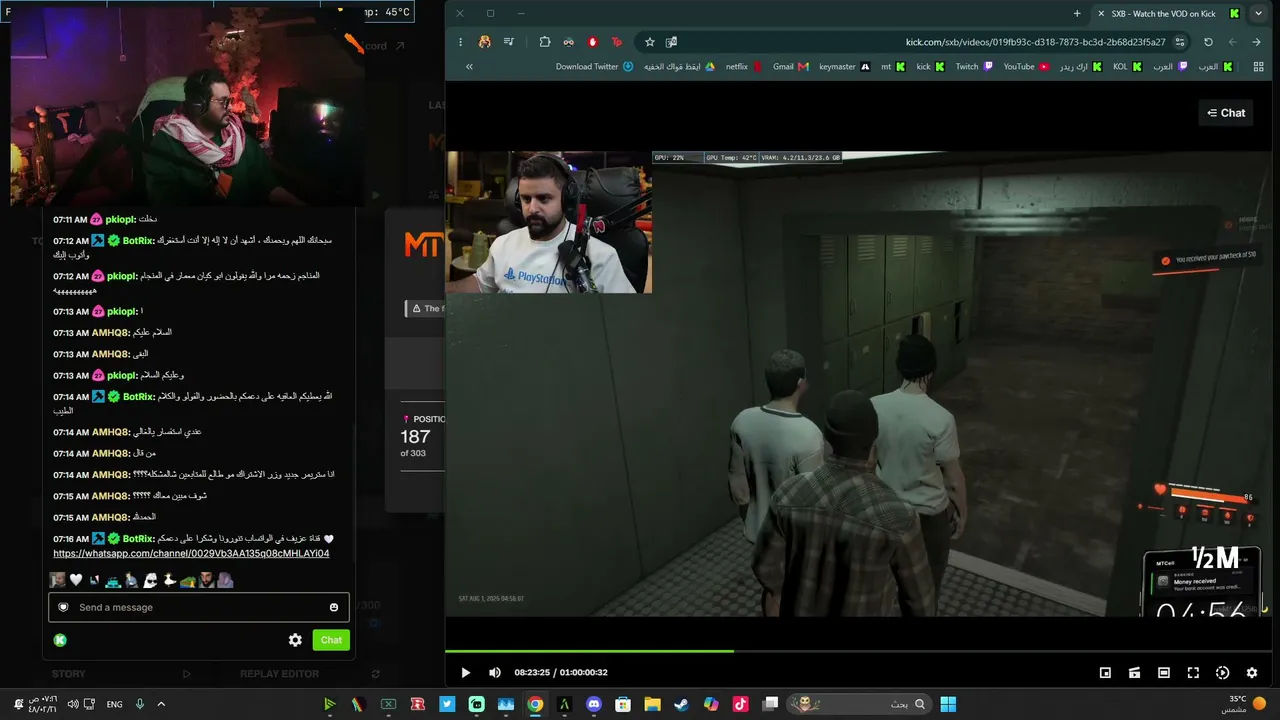
Task: Open the browser extensions puzzle icon
Action: point(545,42)
